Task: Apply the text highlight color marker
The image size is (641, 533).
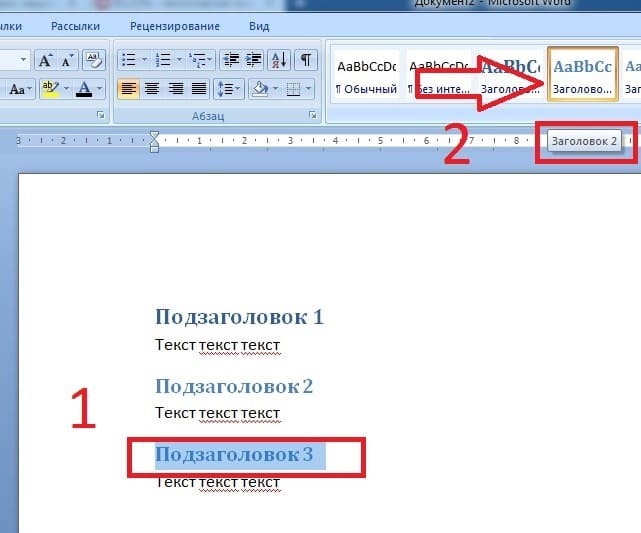Action: (x=50, y=89)
